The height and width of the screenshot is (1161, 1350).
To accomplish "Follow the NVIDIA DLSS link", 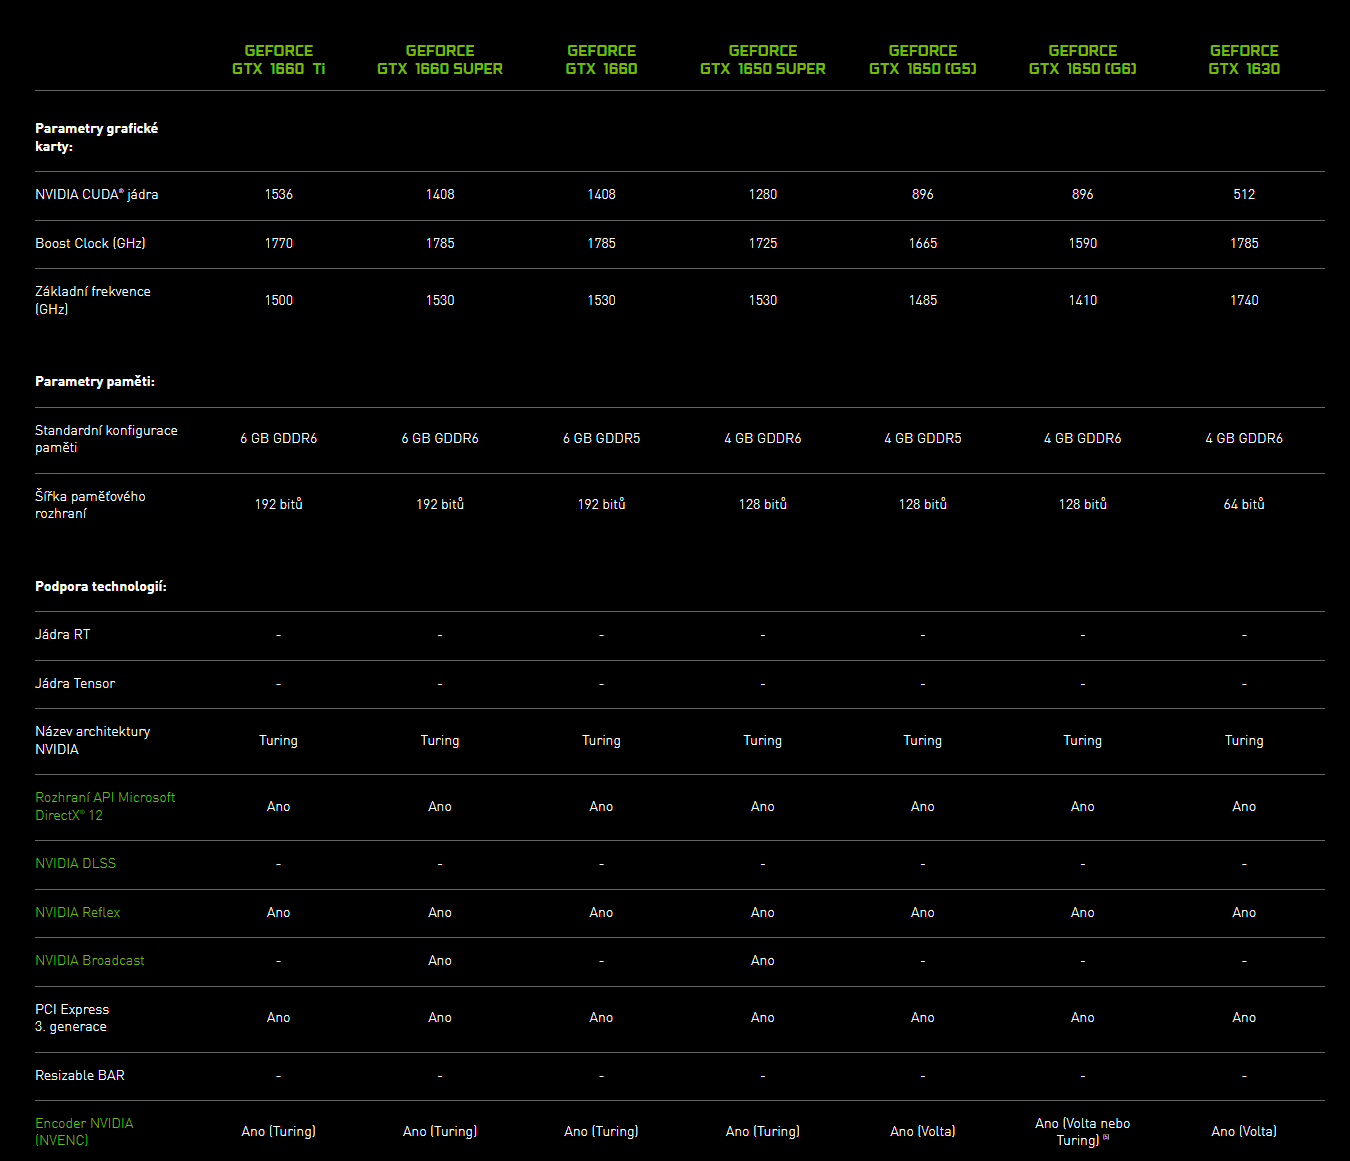I will click(75, 863).
